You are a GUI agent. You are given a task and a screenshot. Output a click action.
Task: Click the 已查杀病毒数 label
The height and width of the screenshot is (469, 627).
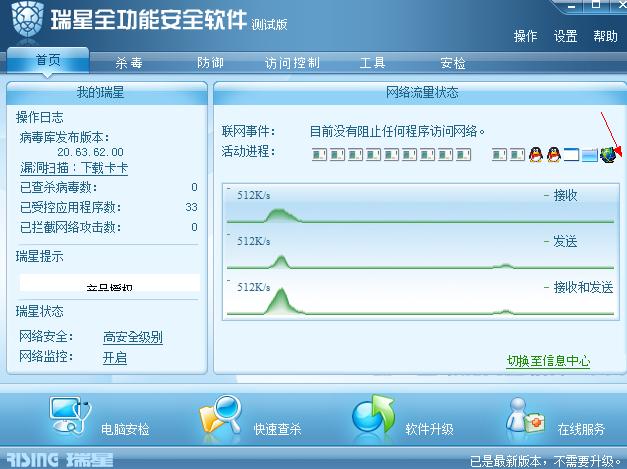pos(59,187)
